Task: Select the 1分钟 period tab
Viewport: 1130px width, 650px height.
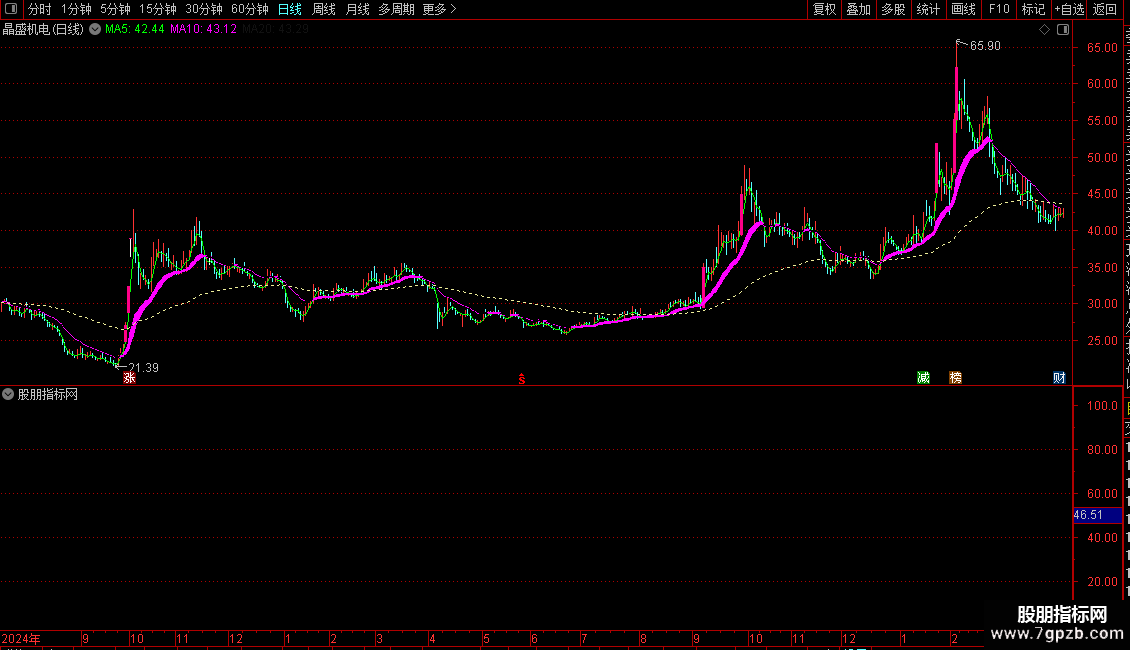Action: (76, 9)
